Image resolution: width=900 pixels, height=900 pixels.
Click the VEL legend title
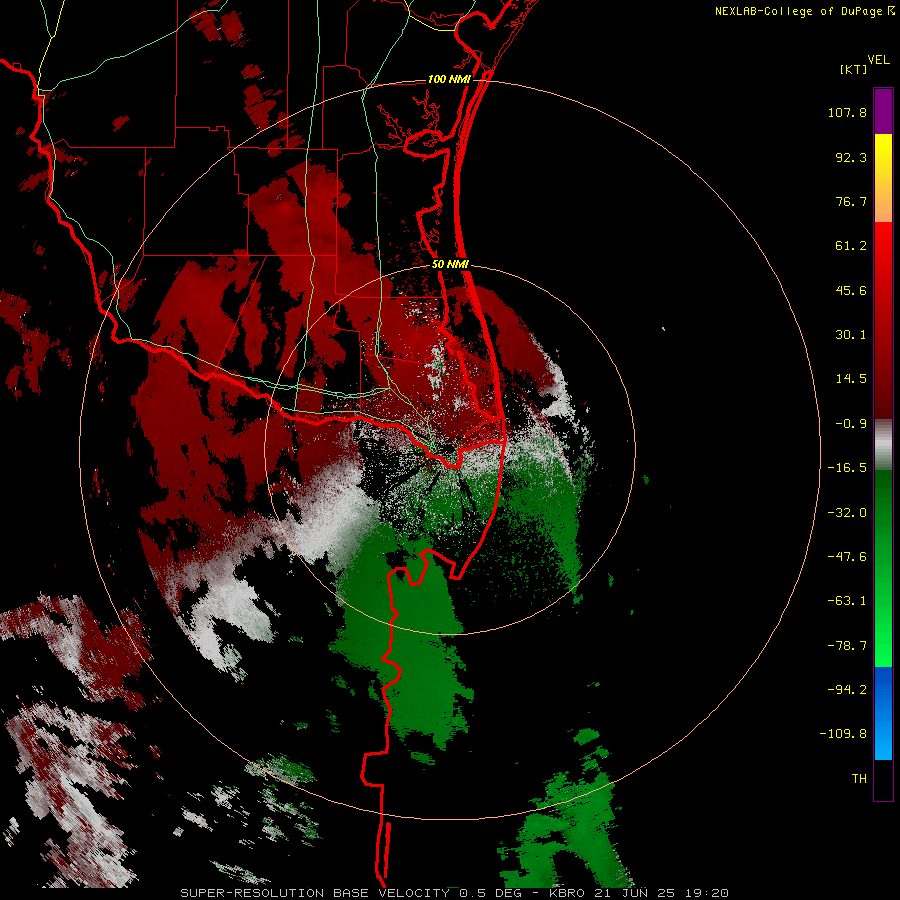[879, 60]
